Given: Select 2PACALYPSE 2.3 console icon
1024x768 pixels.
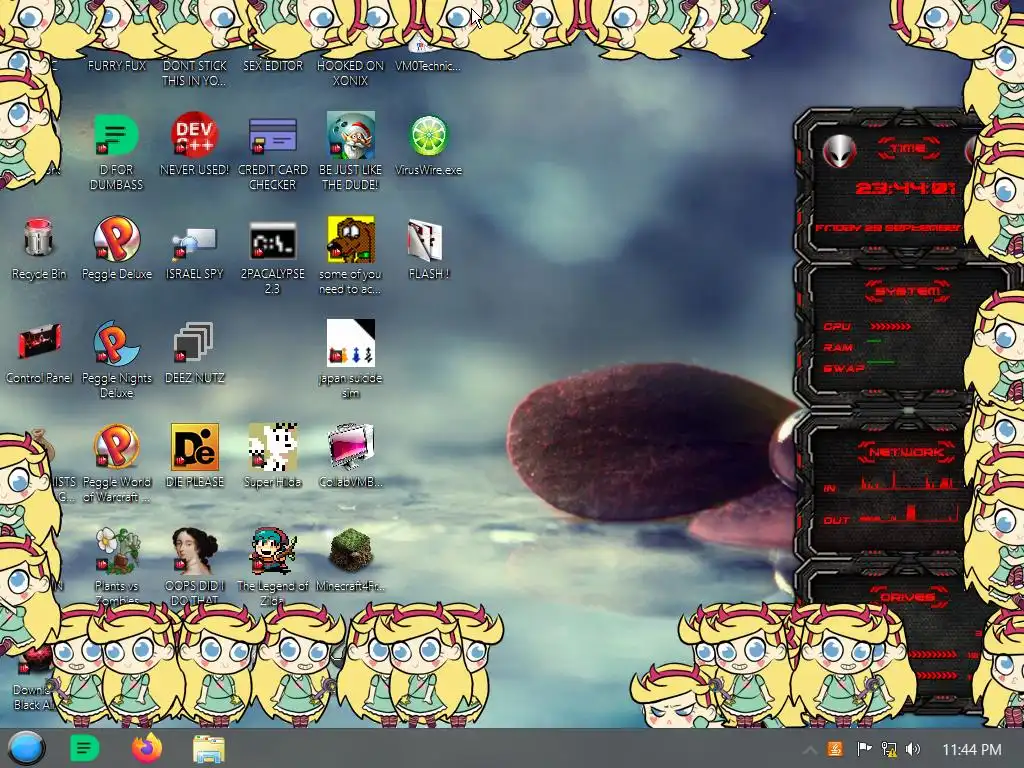Looking at the screenshot, I should (272, 240).
